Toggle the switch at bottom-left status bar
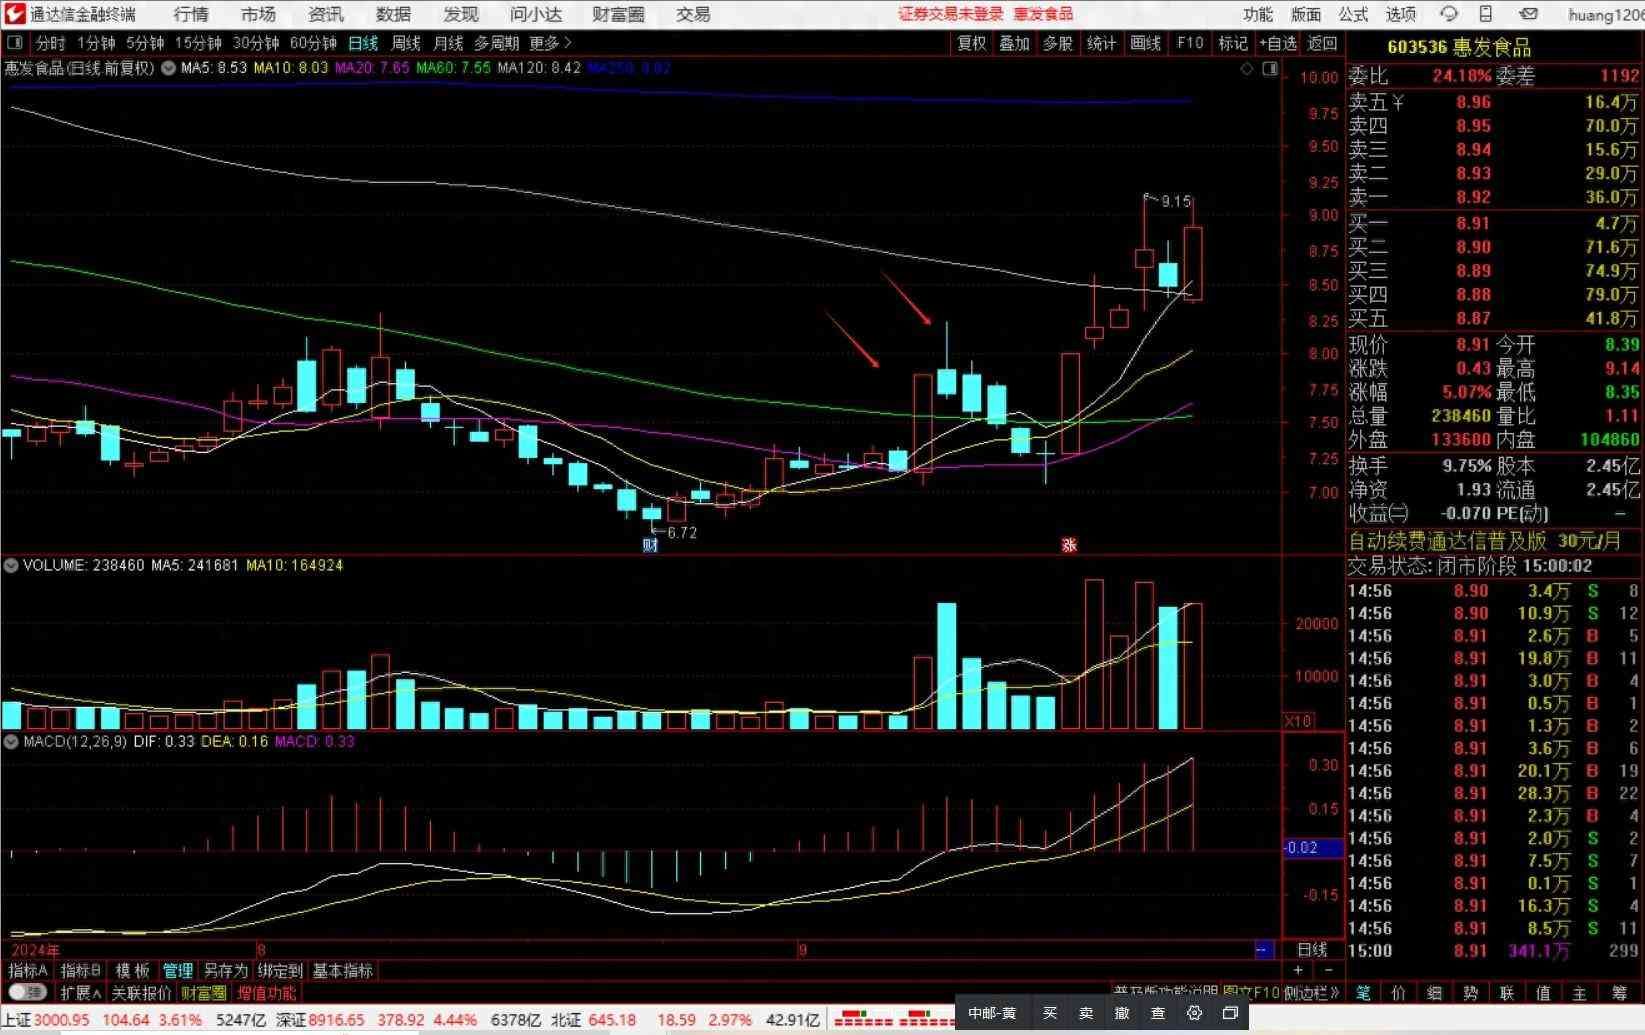 (x=27, y=993)
